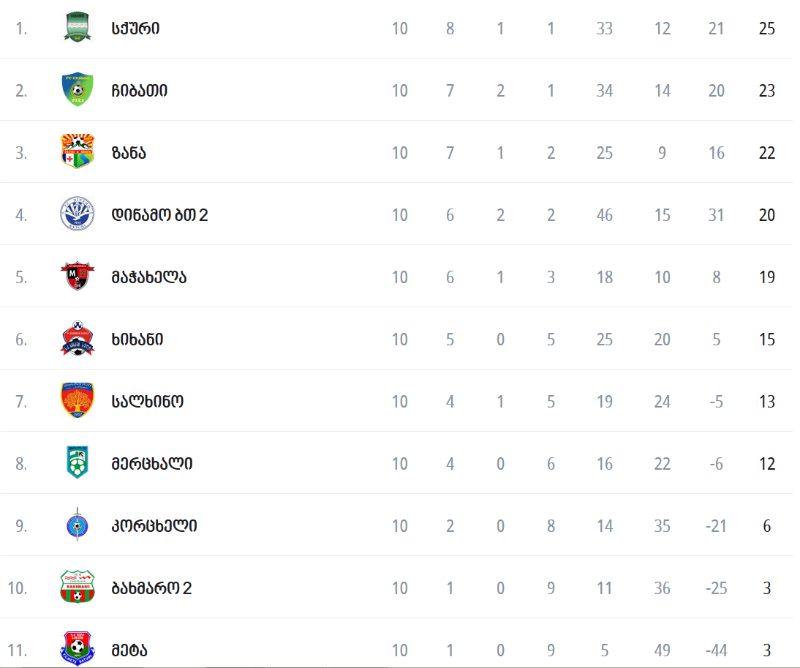800x668 pixels.
Task: Open the ჩიბათი team page
Action: [x=139, y=90]
